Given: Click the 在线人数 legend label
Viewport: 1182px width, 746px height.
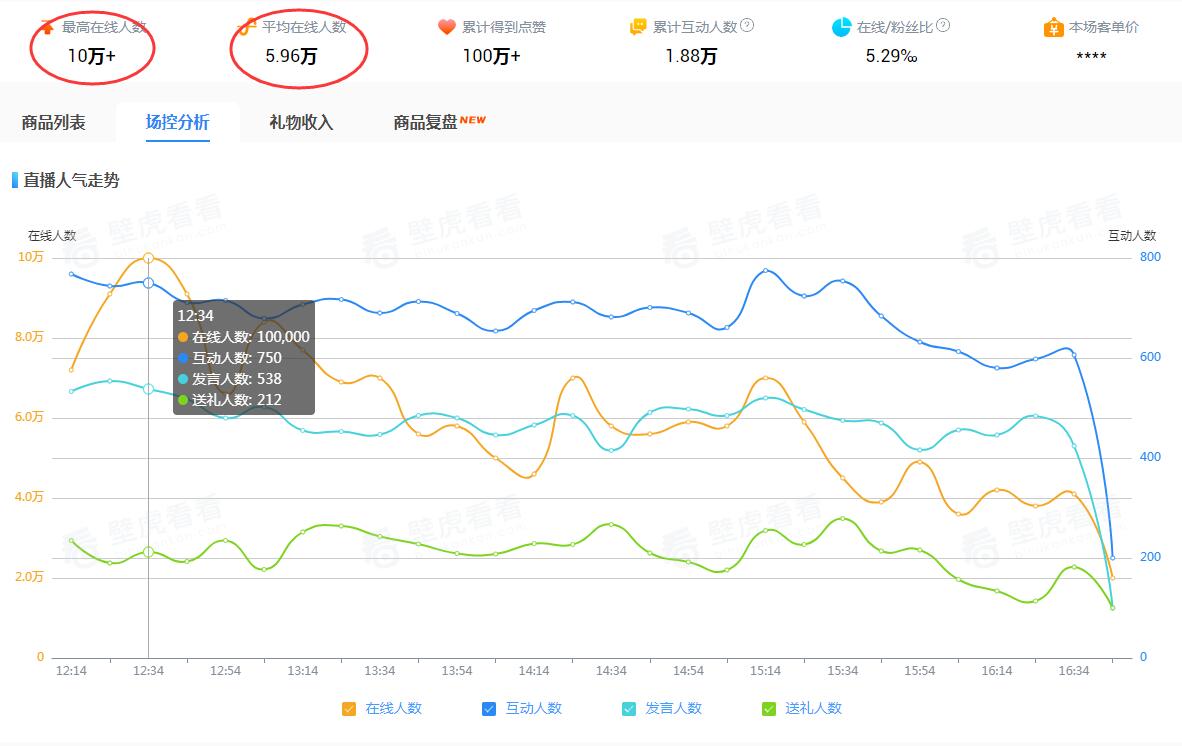Looking at the screenshot, I should pos(393,708).
